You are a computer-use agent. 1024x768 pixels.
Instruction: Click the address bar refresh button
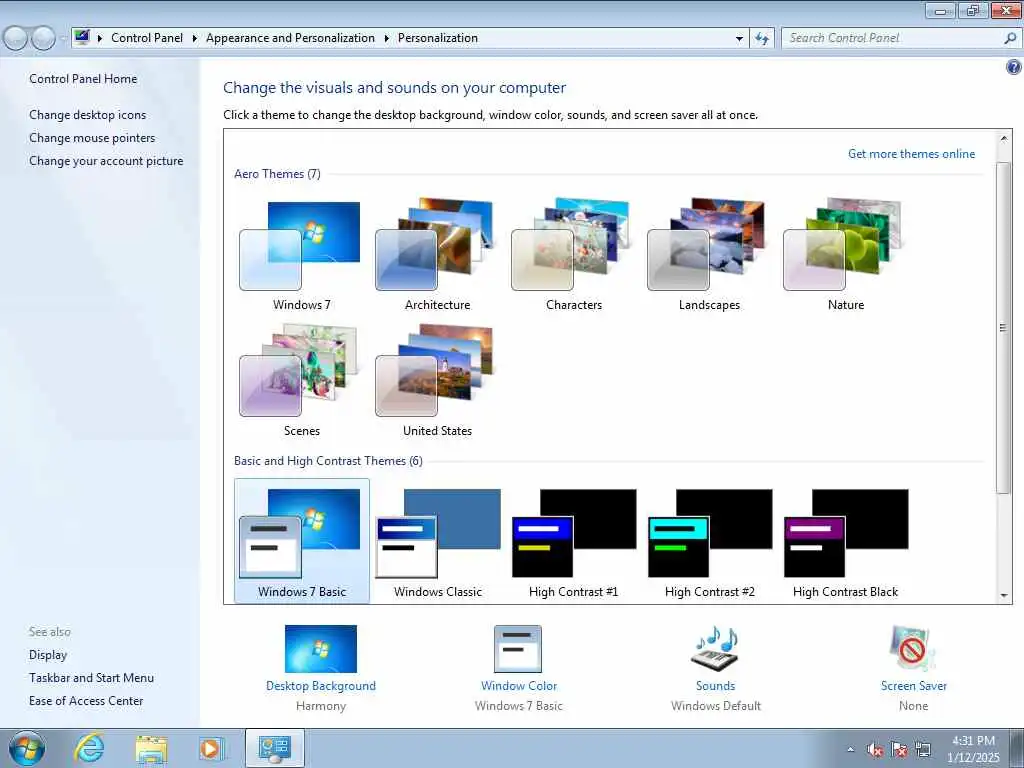tap(761, 39)
